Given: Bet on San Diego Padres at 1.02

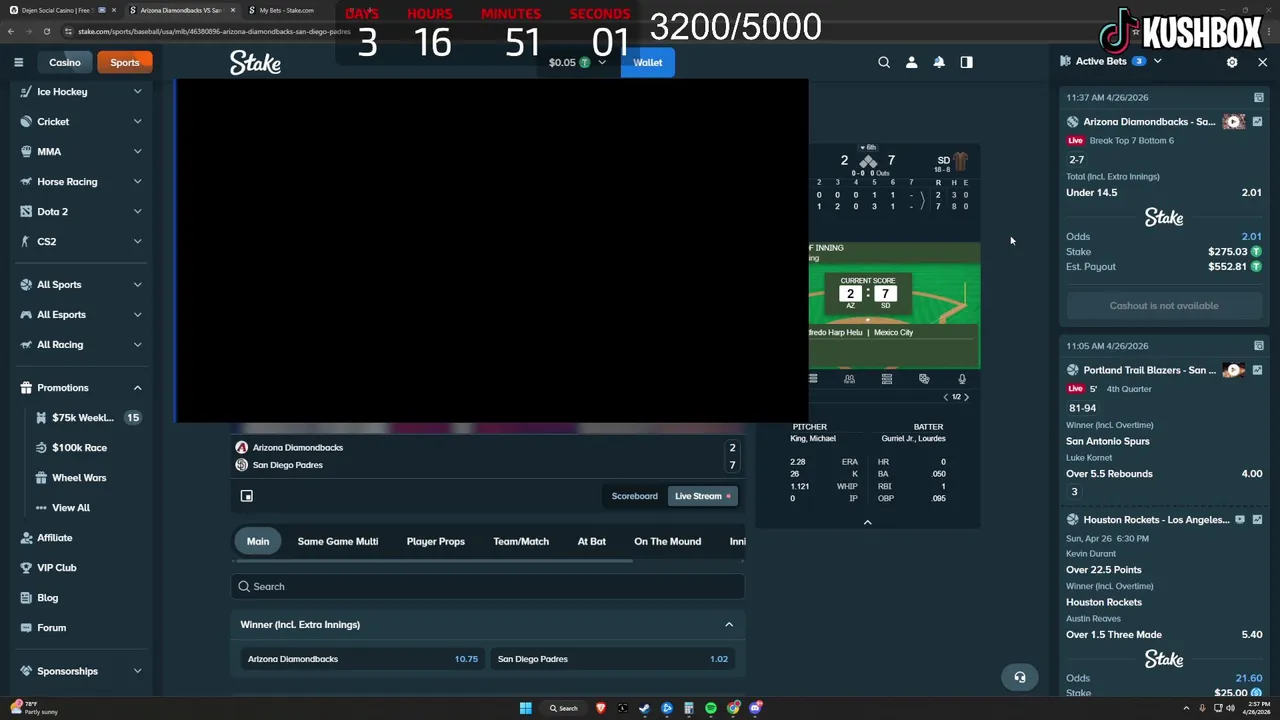Looking at the screenshot, I should (x=613, y=659).
